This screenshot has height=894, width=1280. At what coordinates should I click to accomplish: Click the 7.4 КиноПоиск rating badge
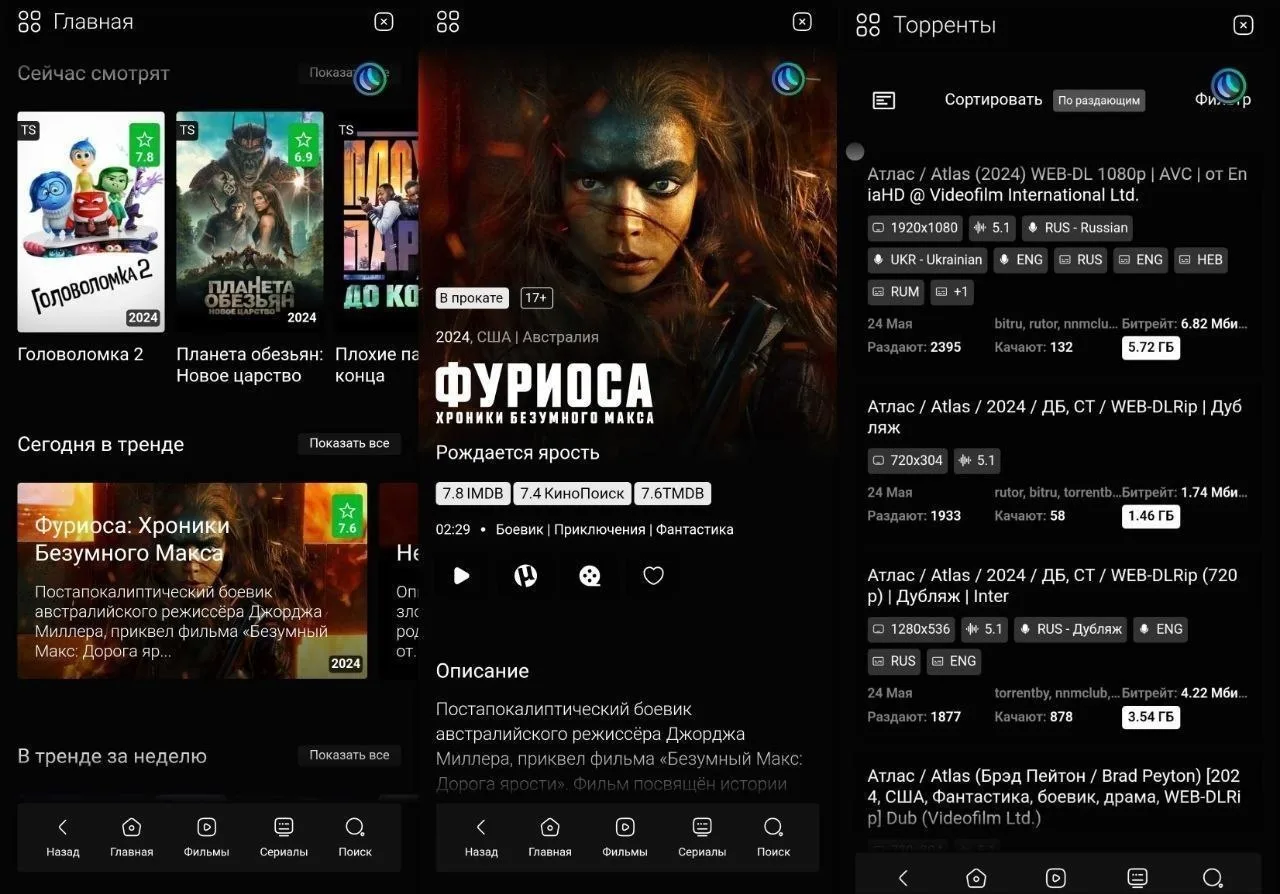[572, 493]
